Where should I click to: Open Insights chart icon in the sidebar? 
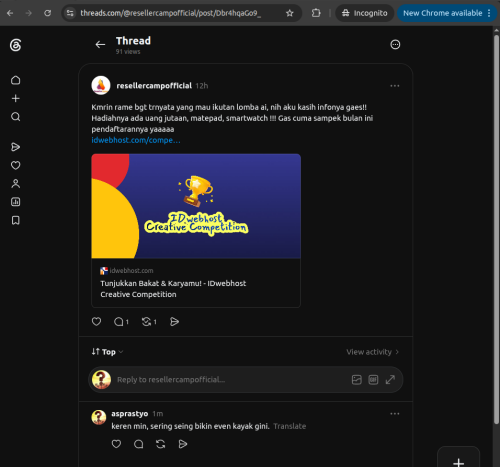(15, 202)
